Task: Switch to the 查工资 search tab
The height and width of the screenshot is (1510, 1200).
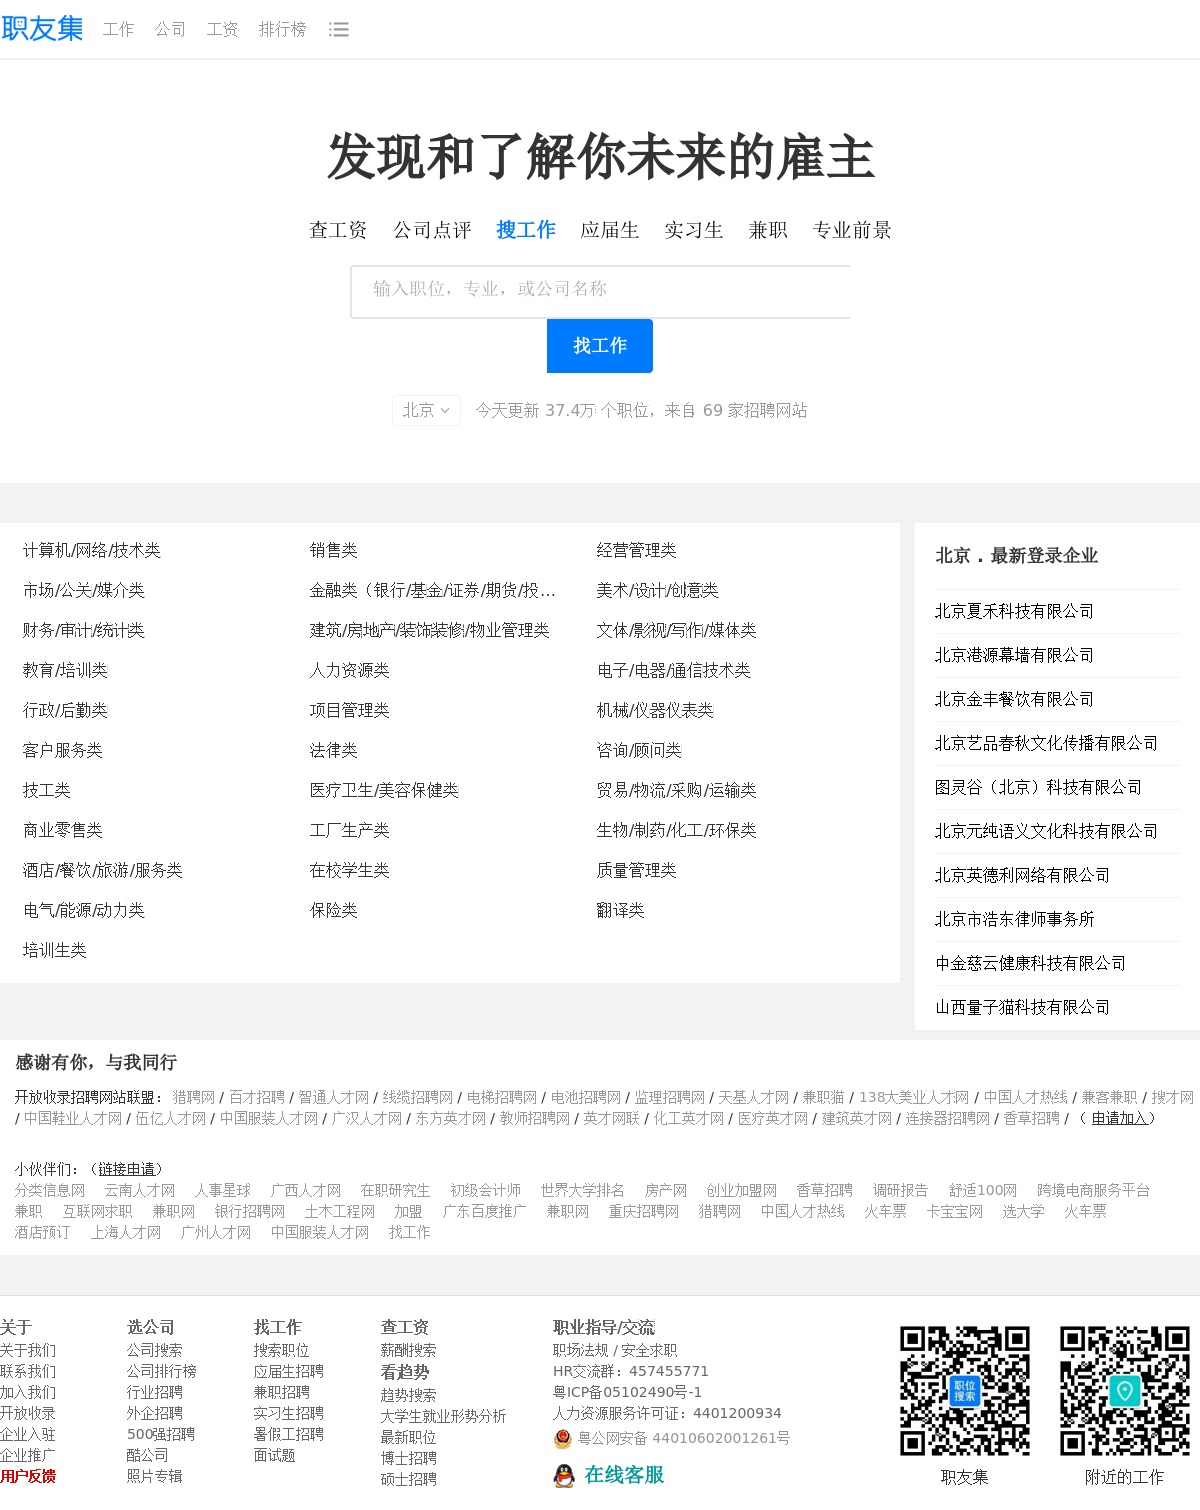Action: click(338, 230)
